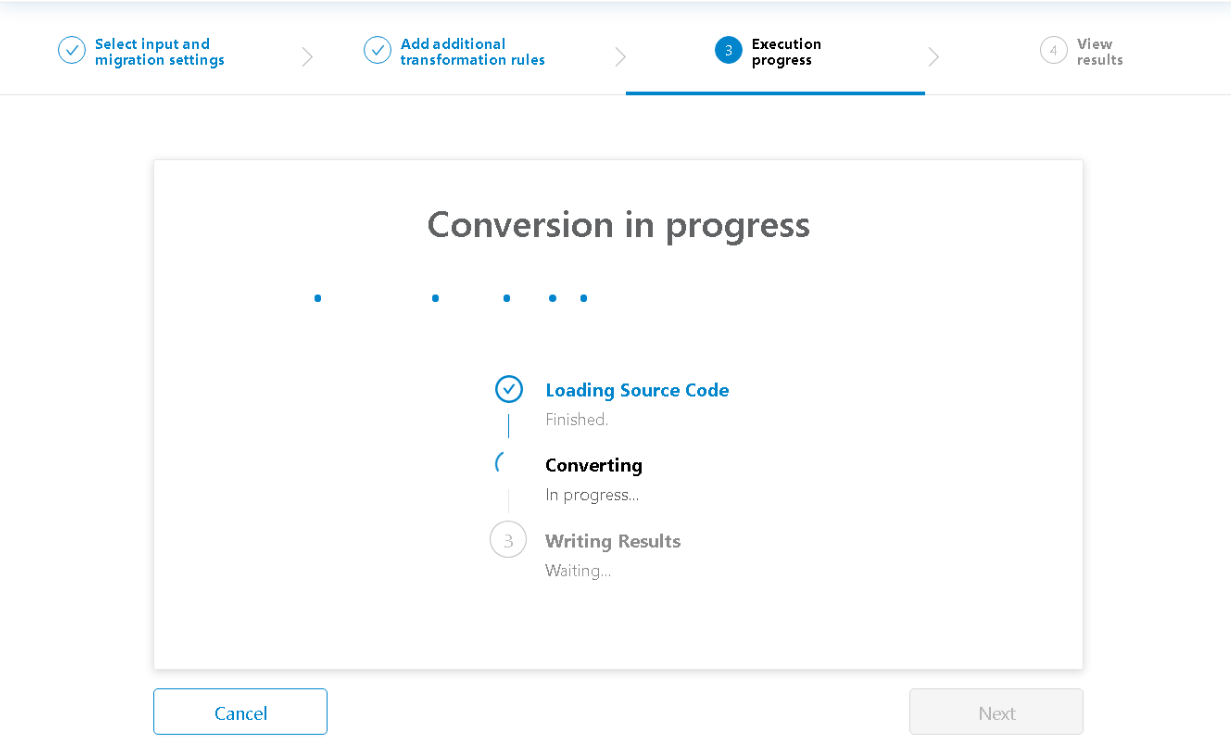Image resolution: width=1231 pixels, height=750 pixels.
Task: Click the step 3 circle icon
Action: [728, 50]
